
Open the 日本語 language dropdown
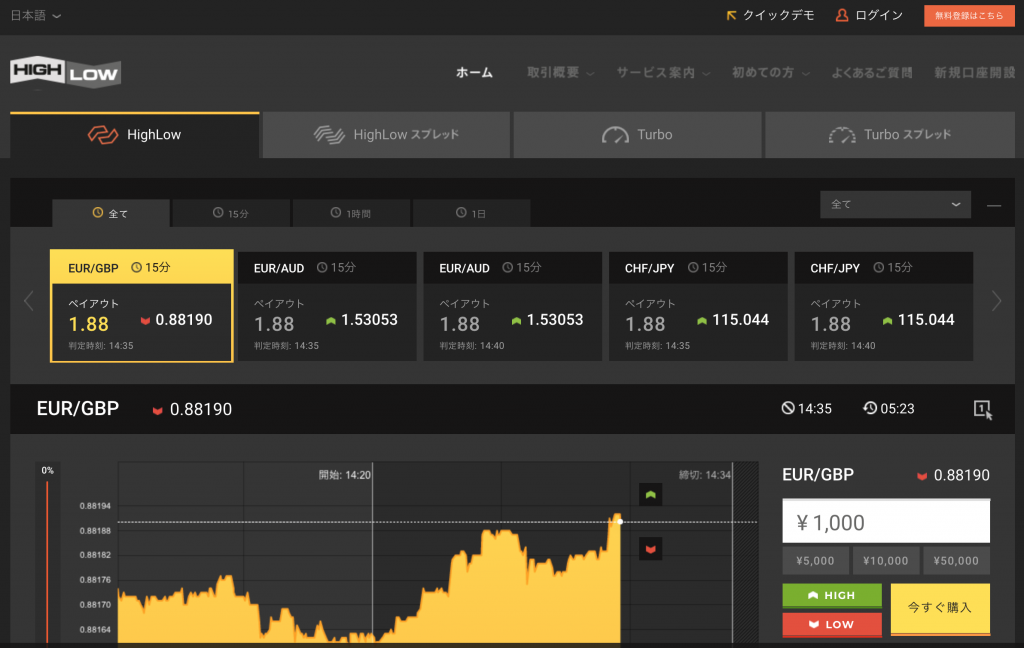click(x=35, y=15)
